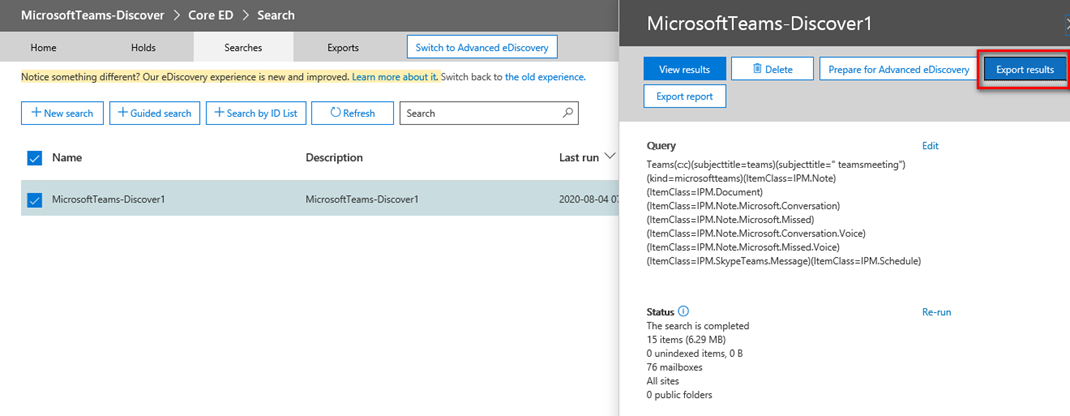Image resolution: width=1070 pixels, height=416 pixels.
Task: Select MicrosoftTeams-Discover1 name in list row
Action: click(x=109, y=200)
